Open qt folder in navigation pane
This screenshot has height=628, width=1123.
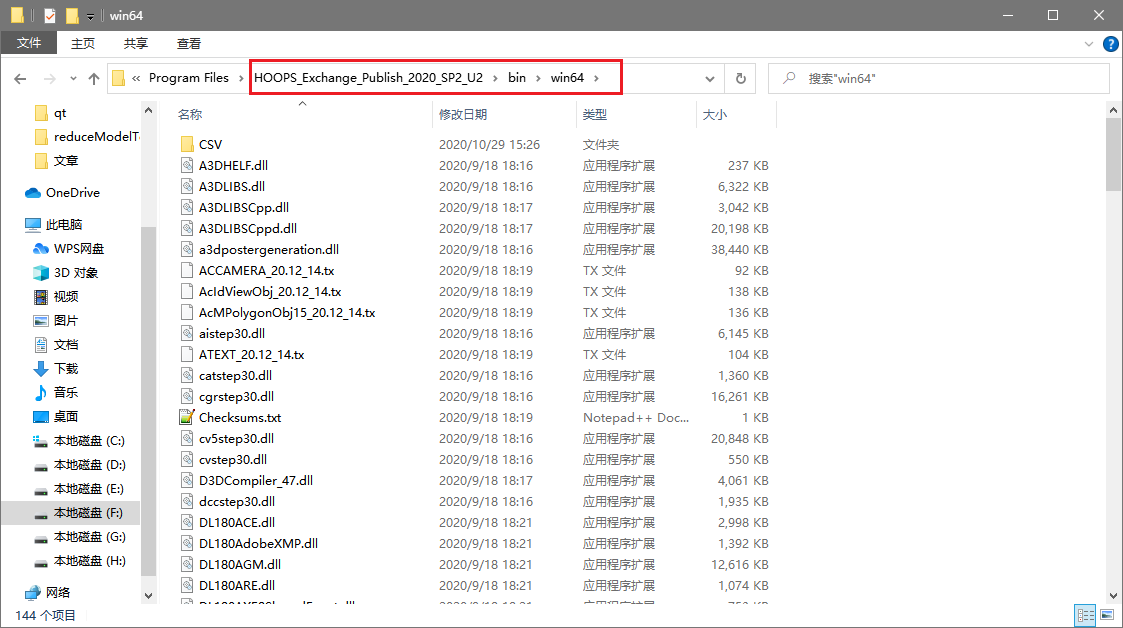pos(59,113)
